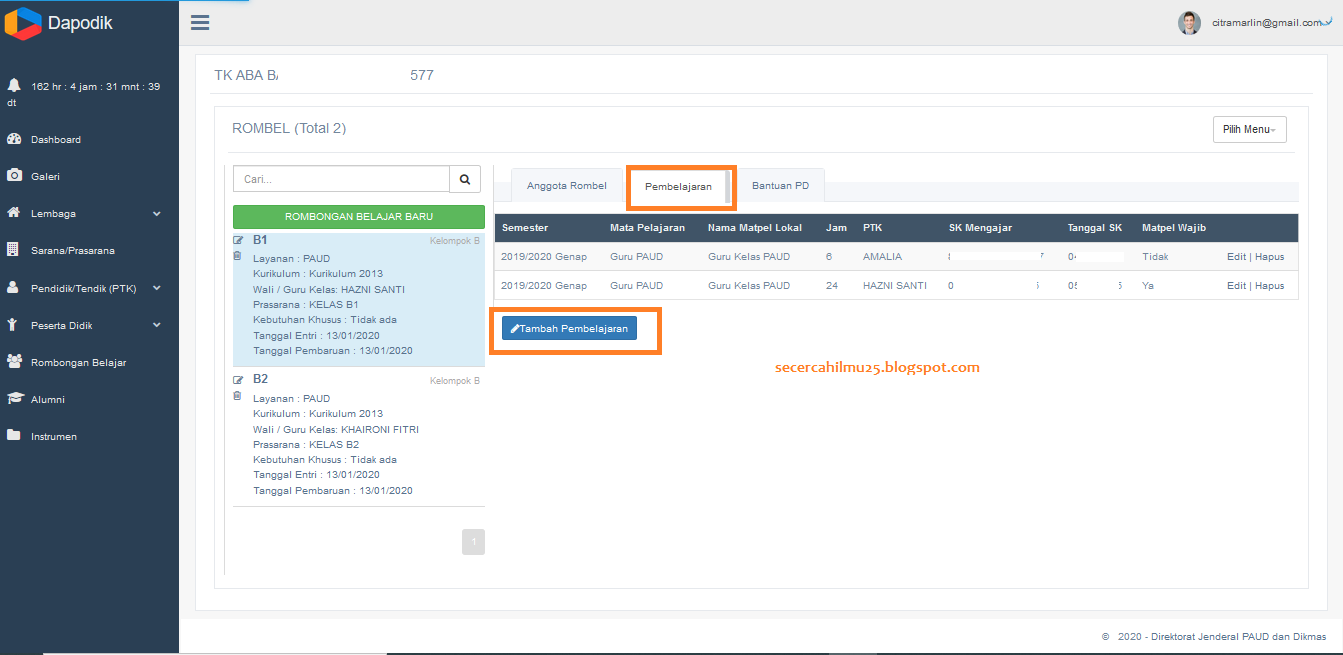Expand the Pendidik/Tendik (PTK) chevron
Image resolution: width=1343 pixels, height=655 pixels.
click(157, 288)
